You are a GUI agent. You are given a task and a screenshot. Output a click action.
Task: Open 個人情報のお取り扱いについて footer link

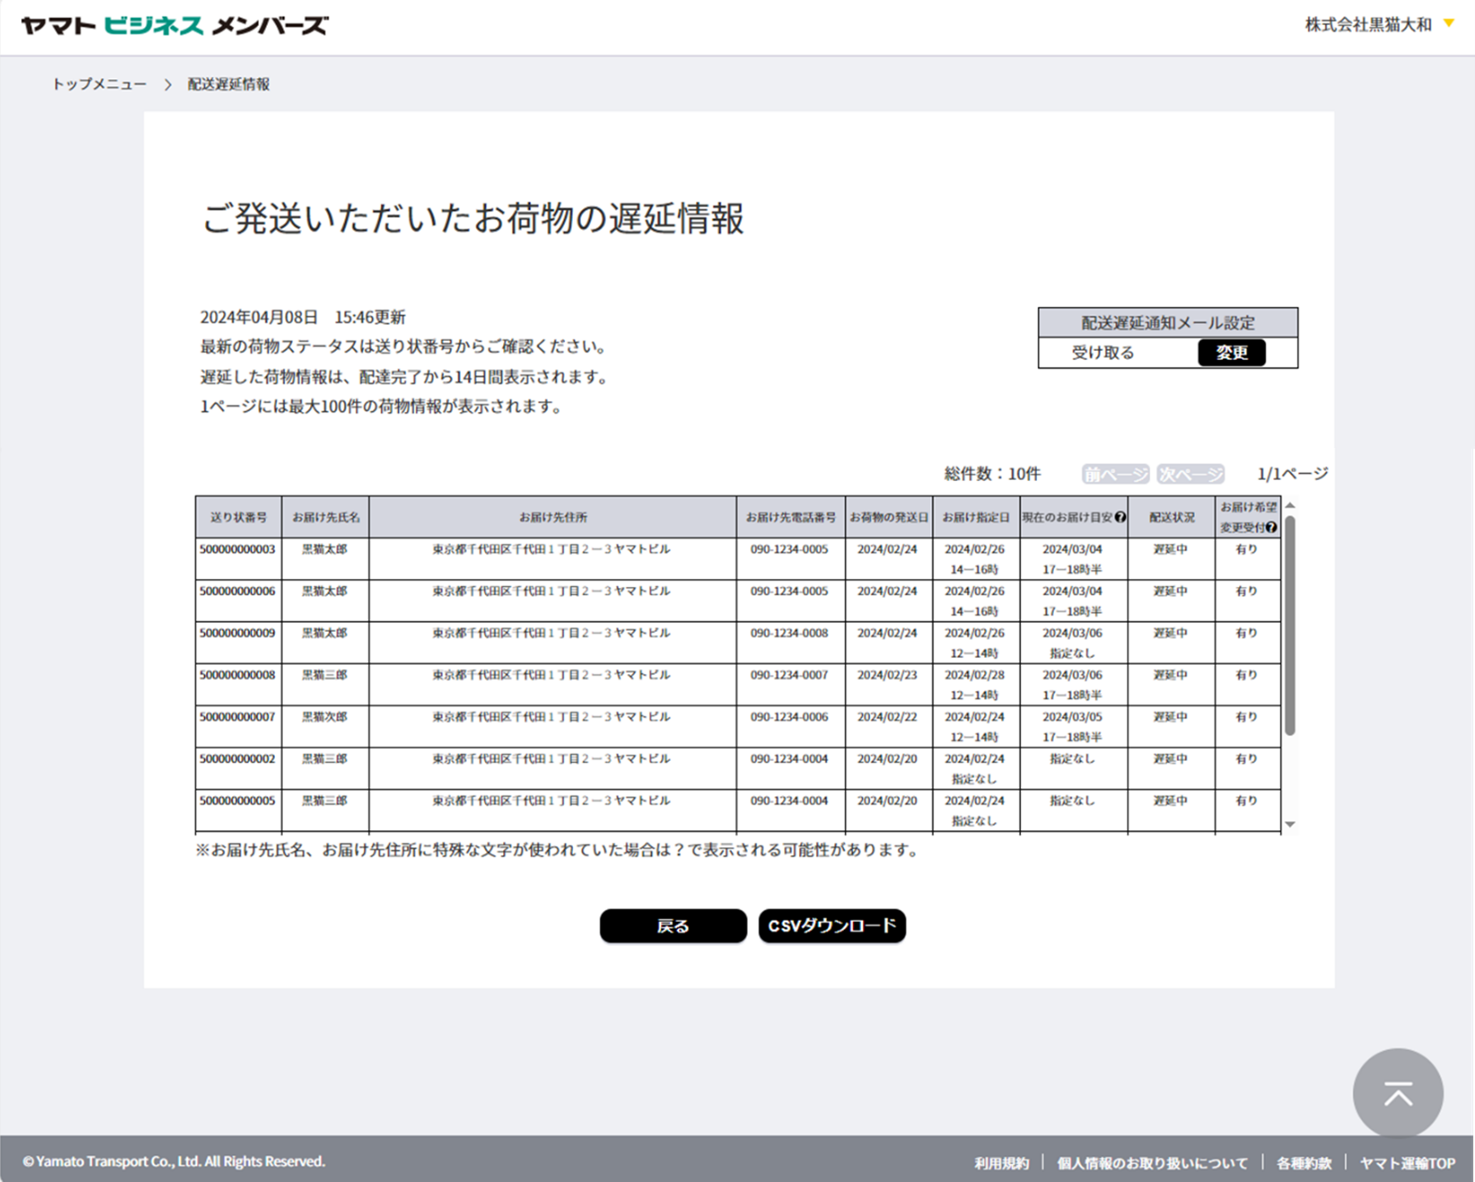click(1152, 1163)
